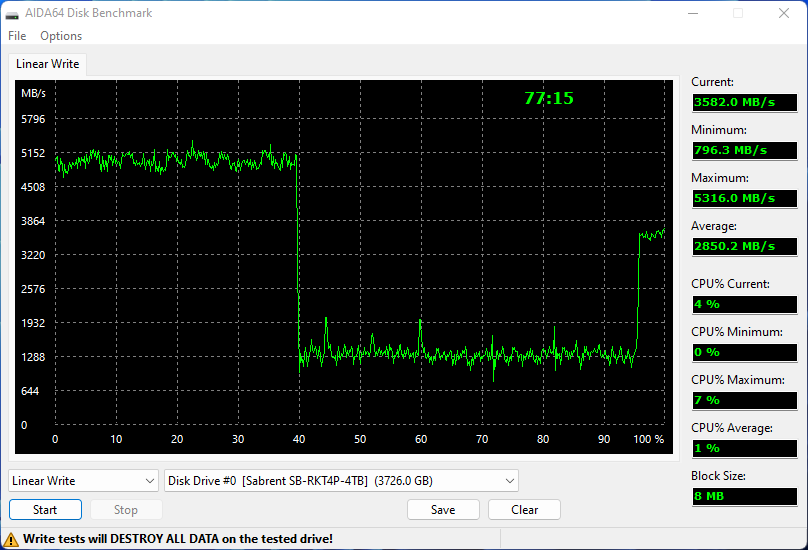Click the Start button

[45, 510]
